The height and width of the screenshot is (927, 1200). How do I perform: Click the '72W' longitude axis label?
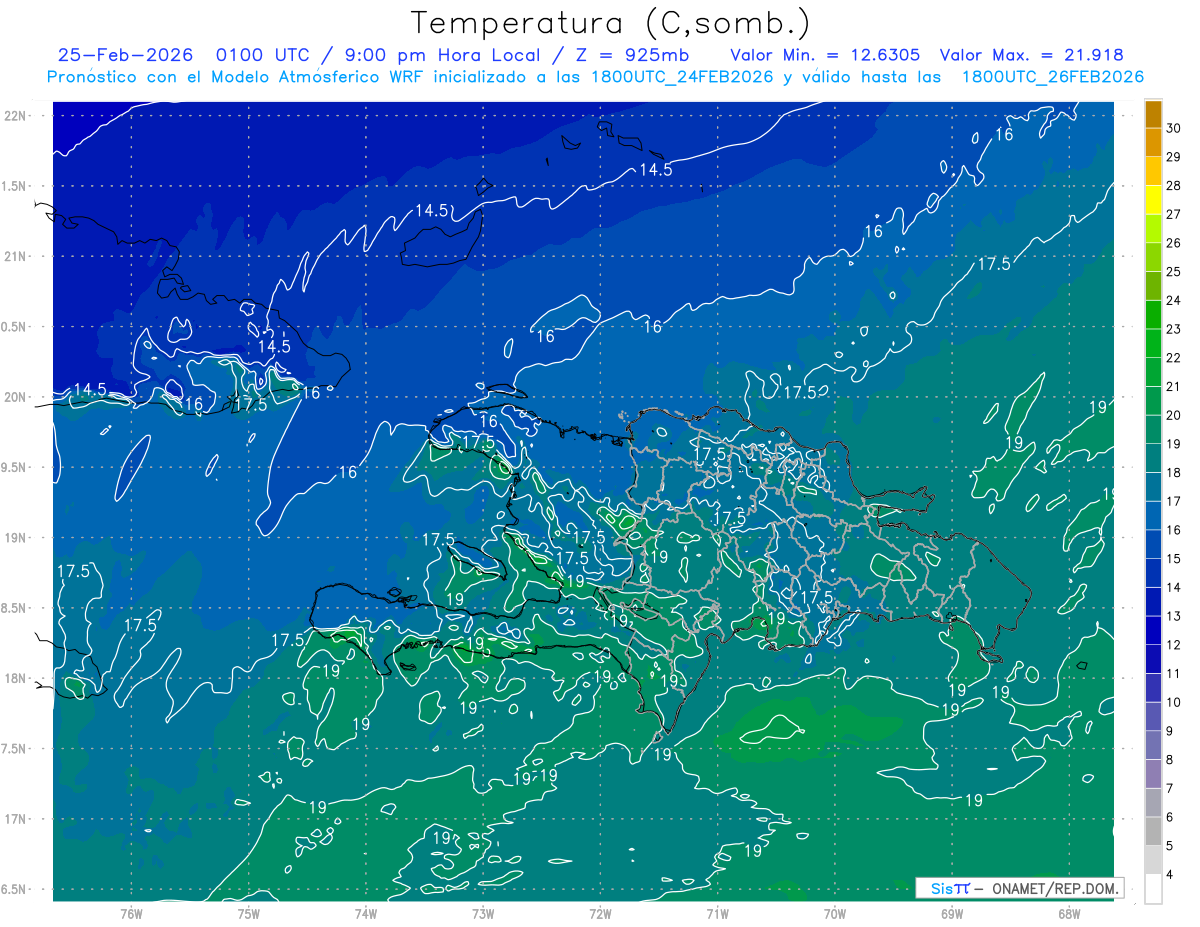pyautogui.click(x=600, y=914)
